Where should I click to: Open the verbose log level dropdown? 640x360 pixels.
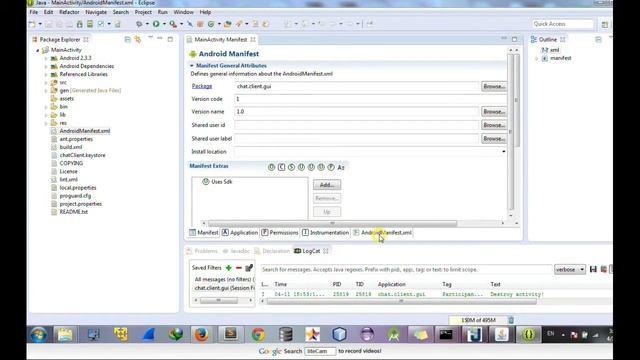[570, 269]
